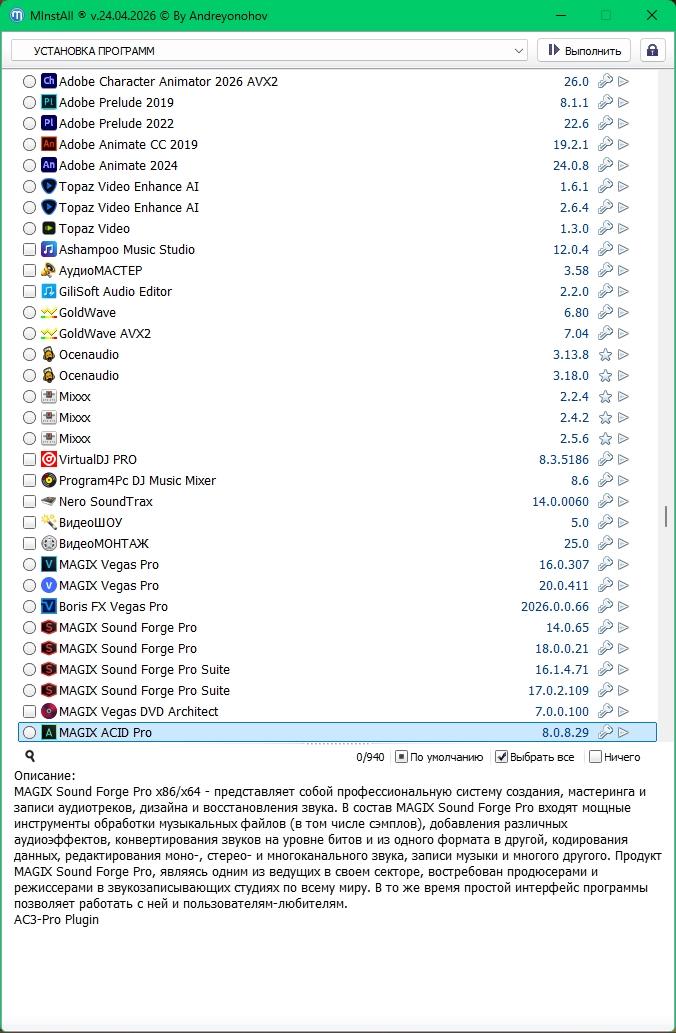Select the Adobe Animate 2024 radio button
The image size is (676, 1033).
(29, 165)
